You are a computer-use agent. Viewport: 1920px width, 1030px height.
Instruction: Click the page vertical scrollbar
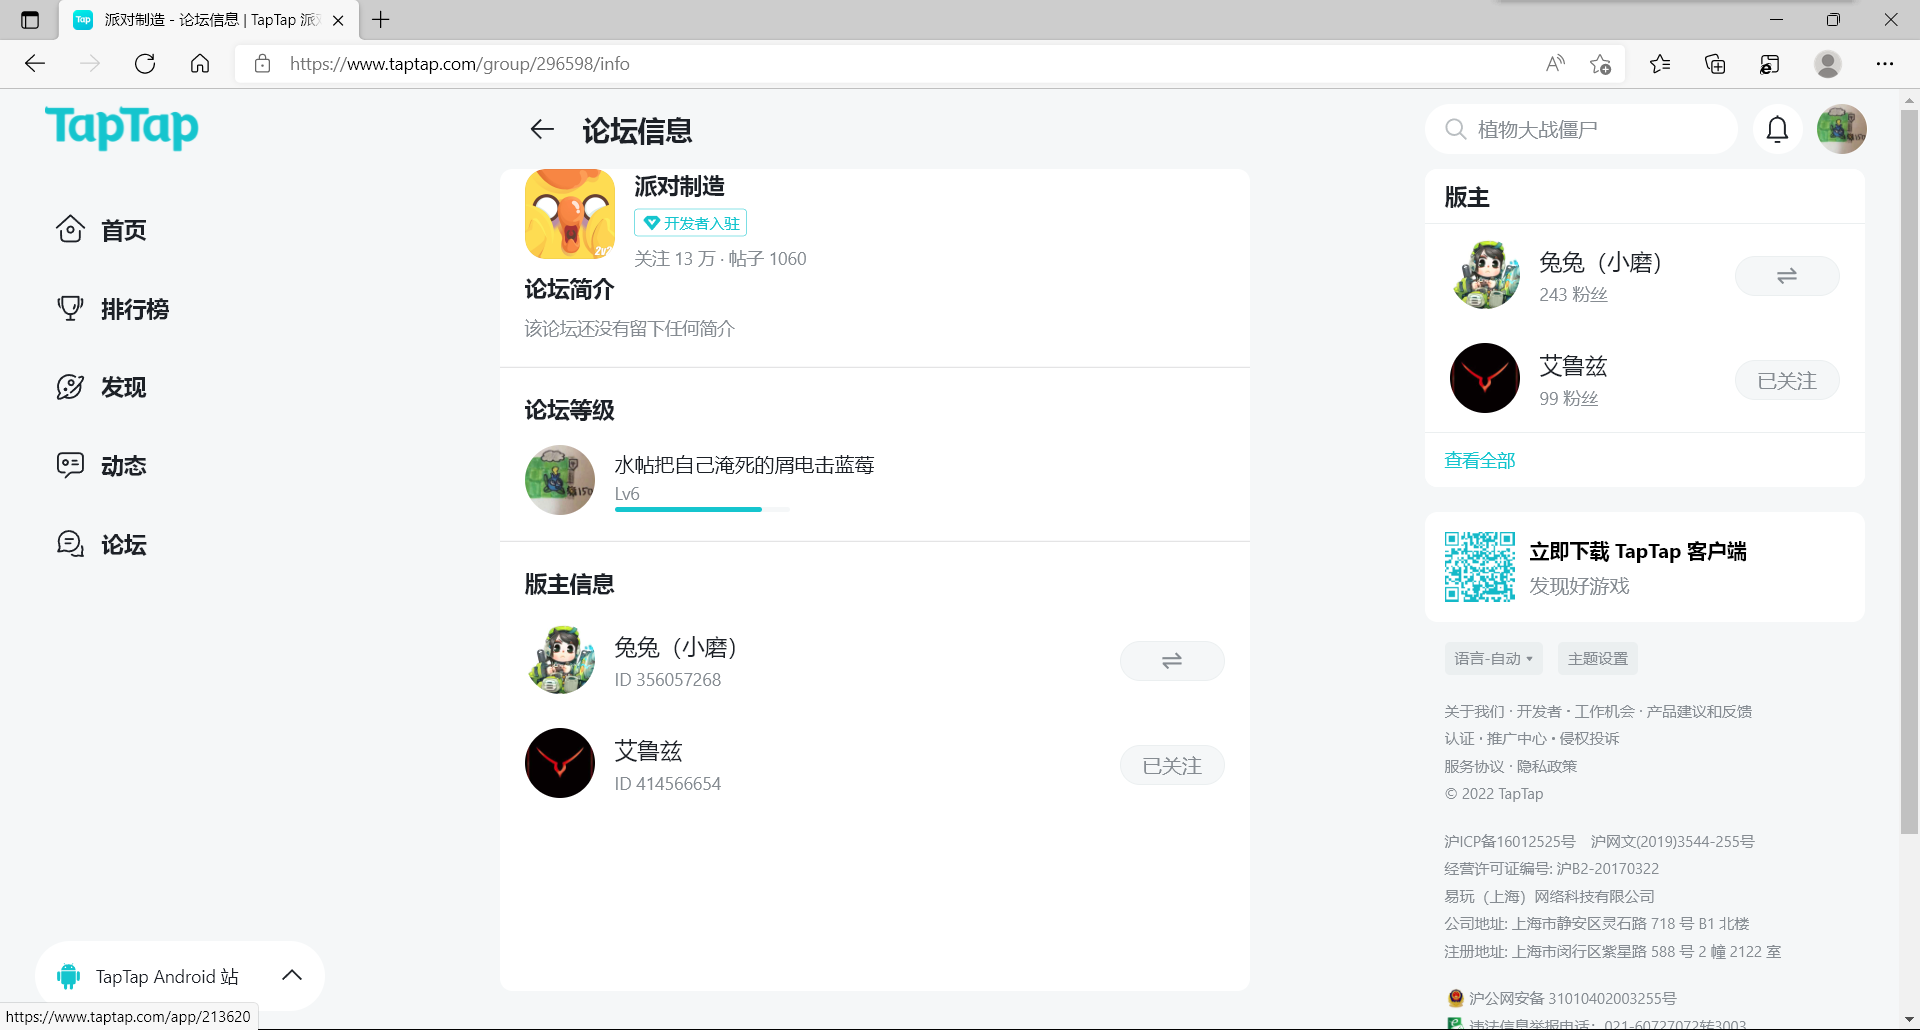click(1909, 470)
